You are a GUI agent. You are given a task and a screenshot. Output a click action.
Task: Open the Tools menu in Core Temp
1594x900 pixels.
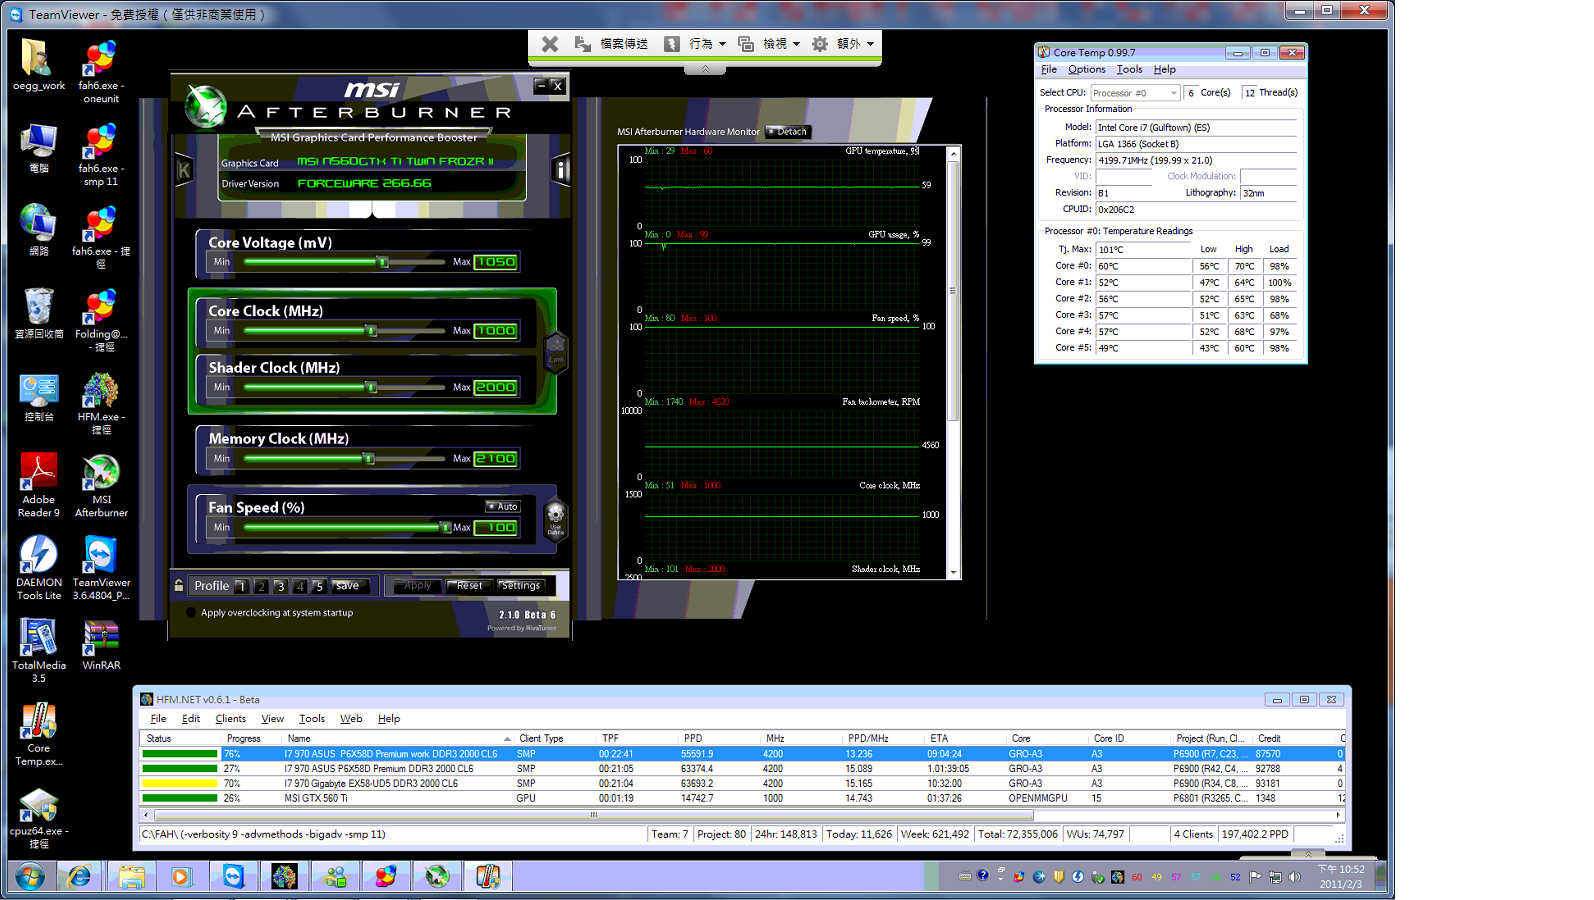[1129, 70]
